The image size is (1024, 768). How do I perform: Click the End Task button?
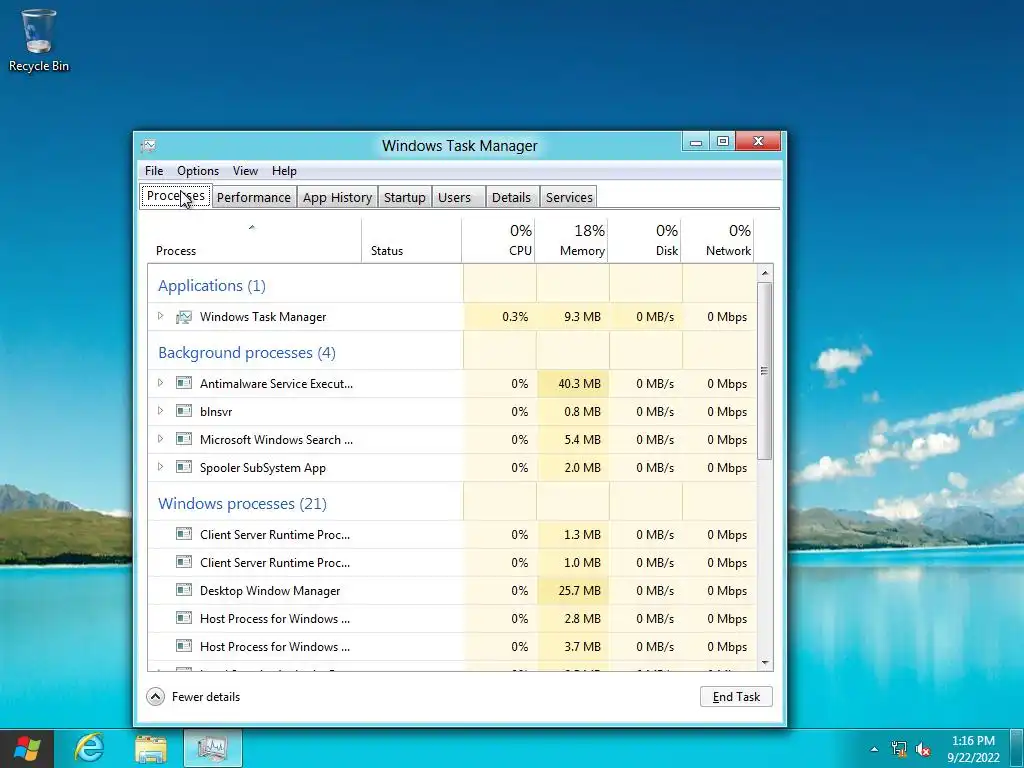(736, 697)
